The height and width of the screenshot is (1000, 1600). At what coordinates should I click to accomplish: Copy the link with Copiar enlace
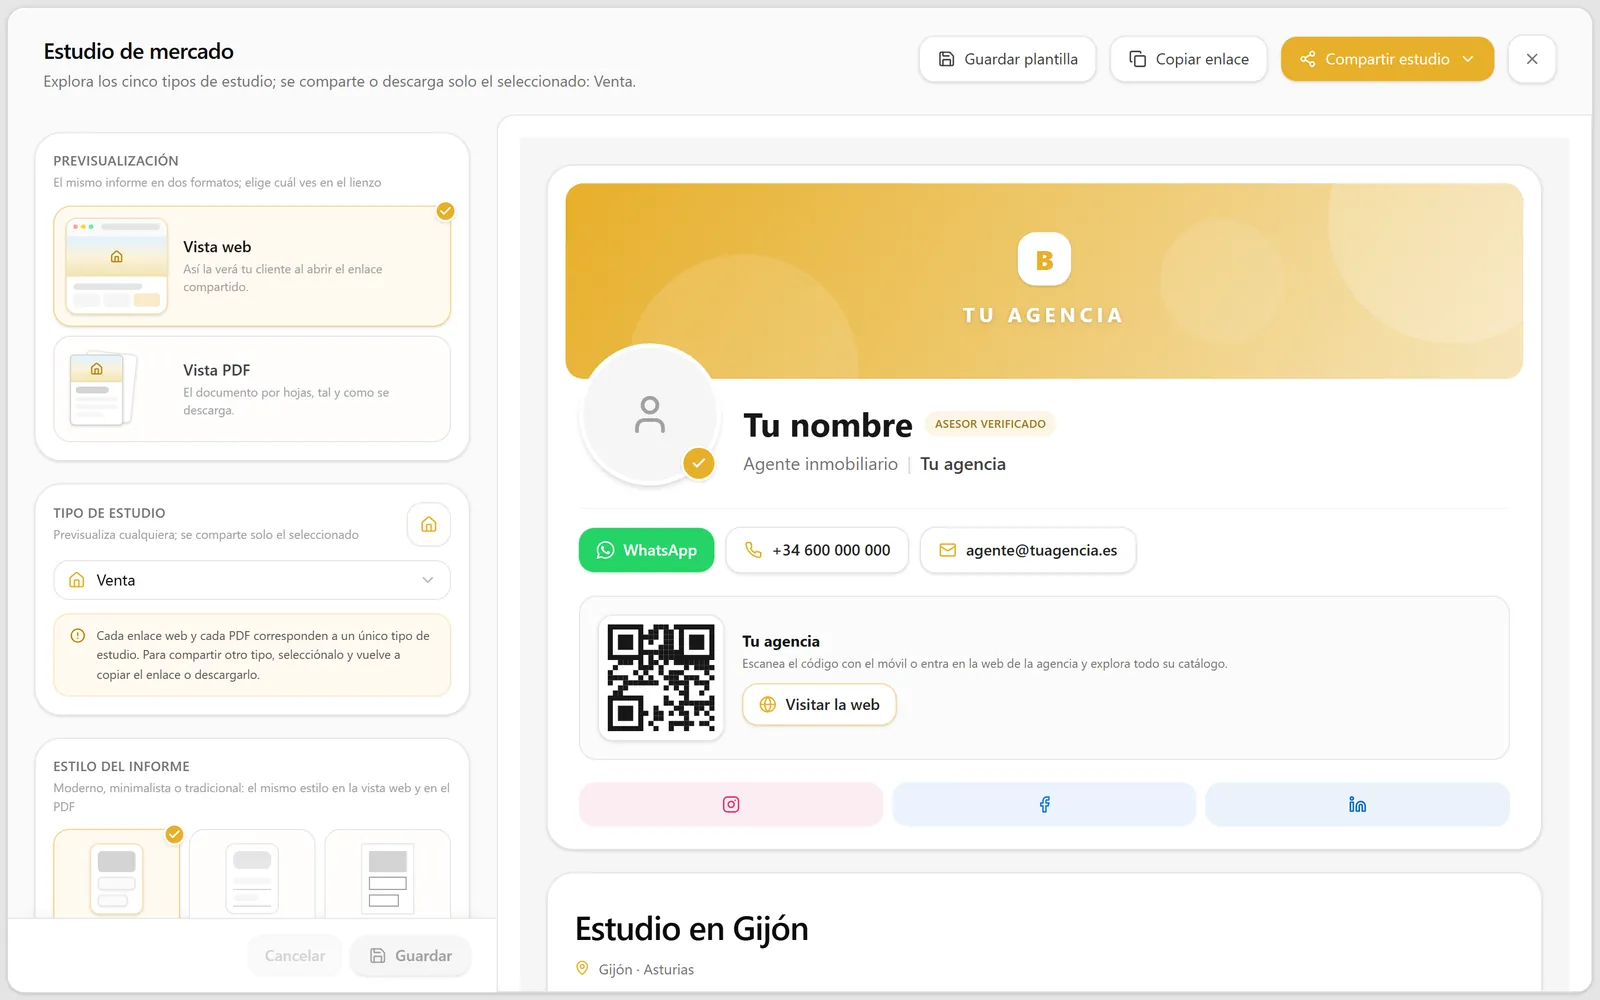pos(1188,59)
